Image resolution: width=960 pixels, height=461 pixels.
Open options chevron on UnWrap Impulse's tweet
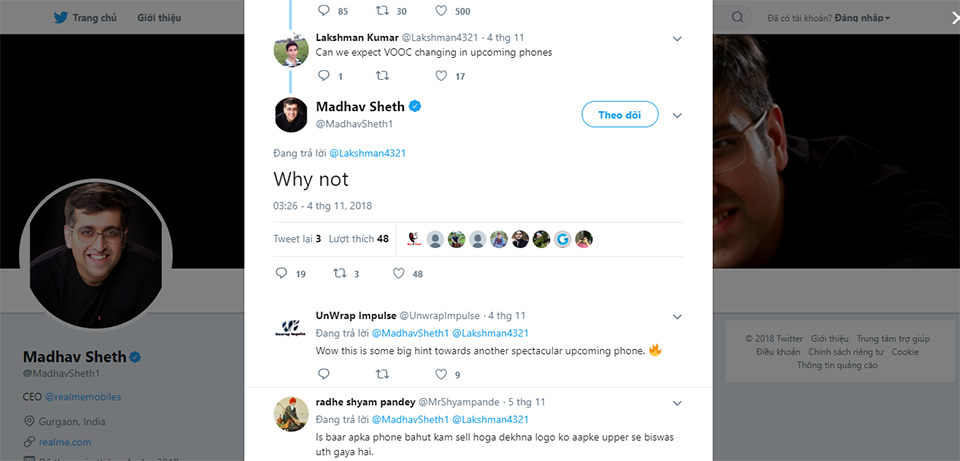677,317
